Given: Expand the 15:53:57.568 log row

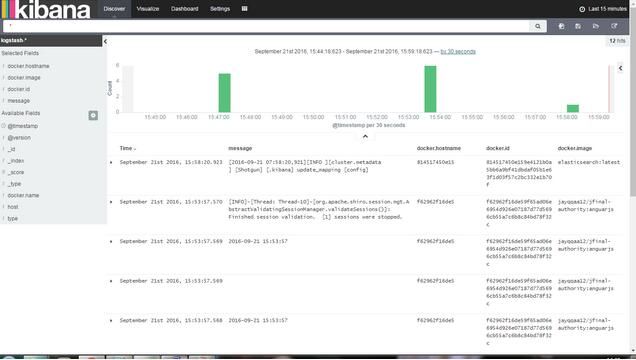Looking at the screenshot, I should (112, 320).
